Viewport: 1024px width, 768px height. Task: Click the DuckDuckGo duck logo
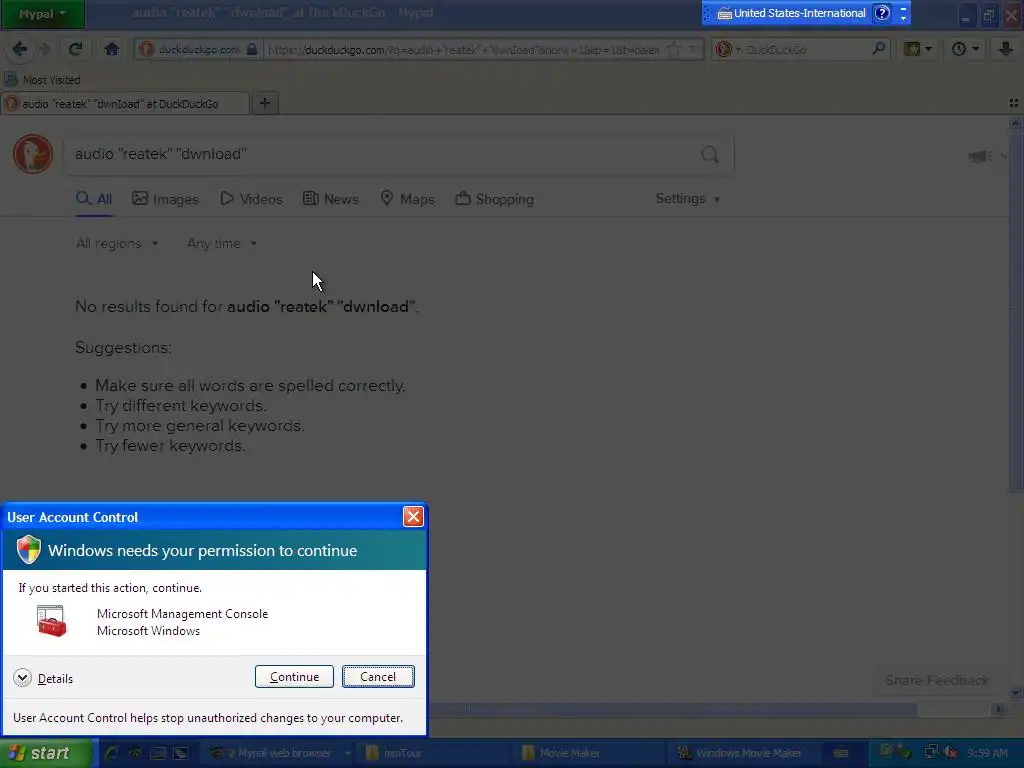click(x=33, y=154)
